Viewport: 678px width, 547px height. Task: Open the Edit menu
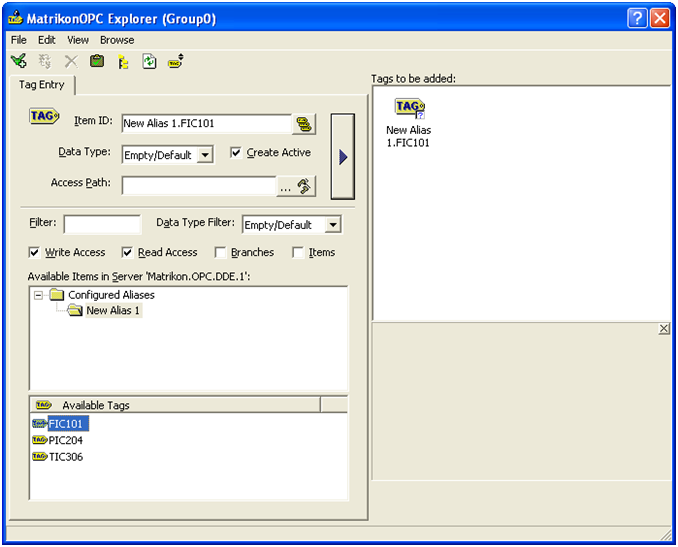click(46, 40)
